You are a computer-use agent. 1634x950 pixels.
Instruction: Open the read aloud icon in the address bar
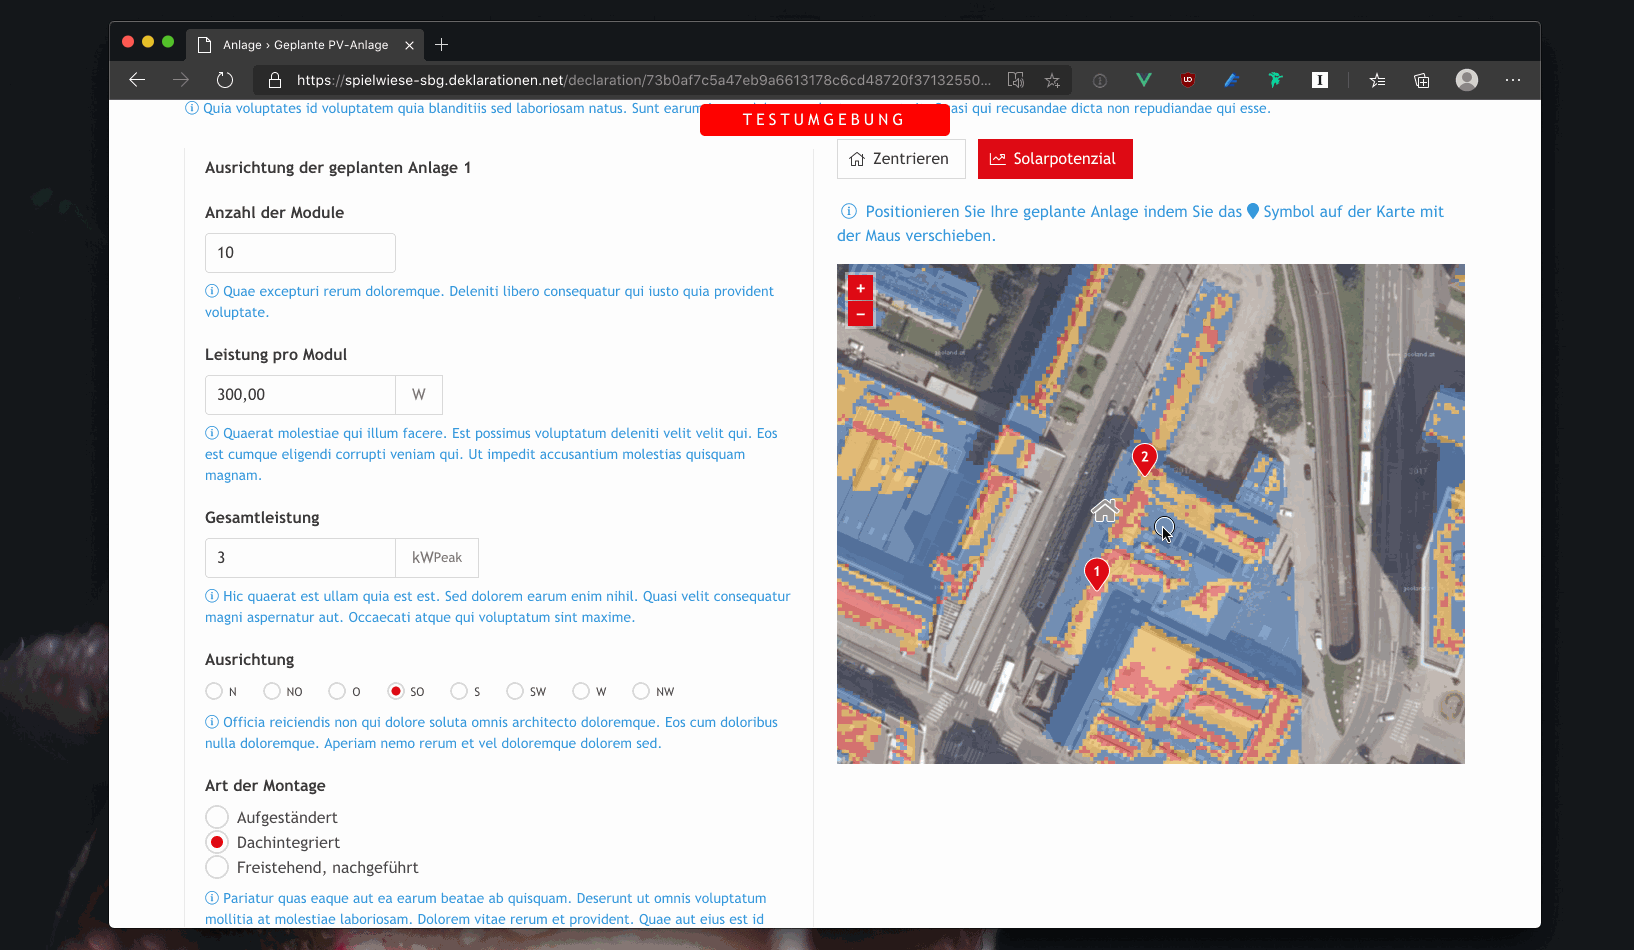(x=1016, y=80)
